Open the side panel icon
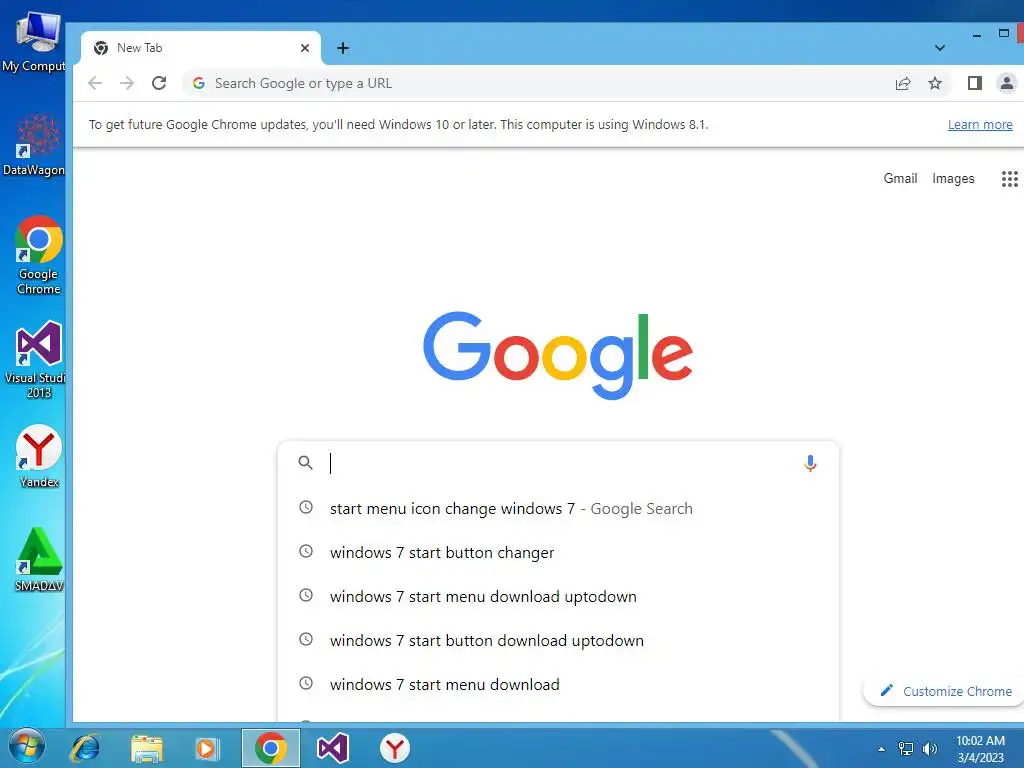This screenshot has width=1024, height=768. coord(974,83)
